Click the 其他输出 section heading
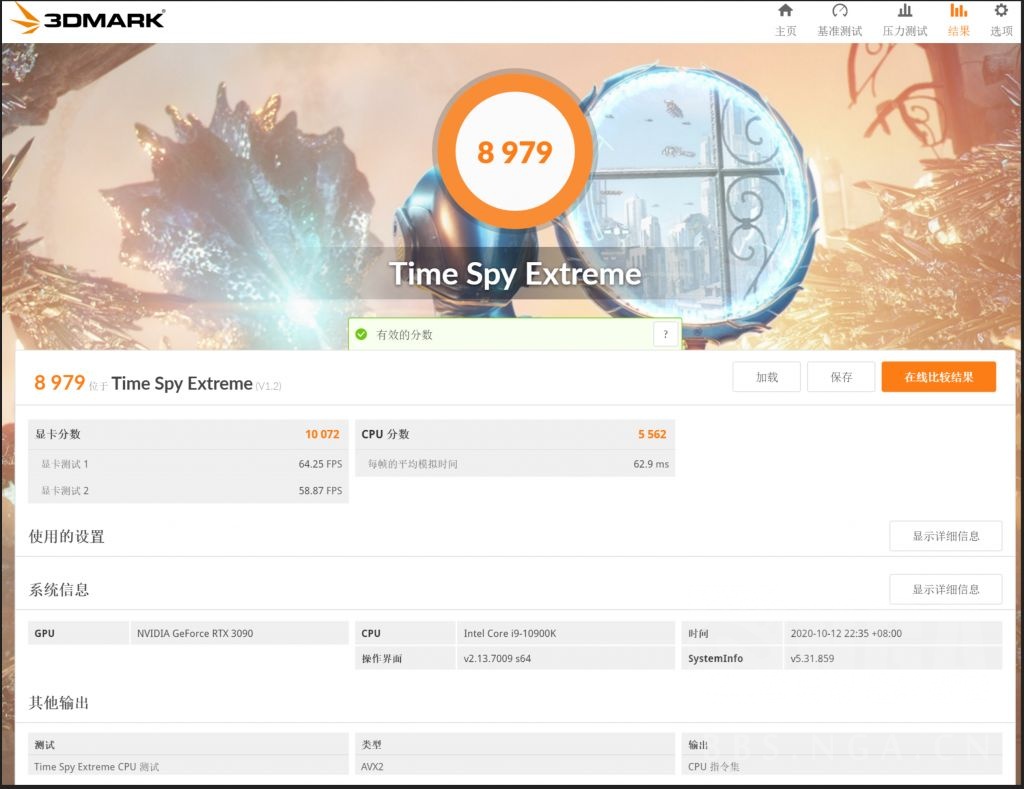 pyautogui.click(x=59, y=703)
